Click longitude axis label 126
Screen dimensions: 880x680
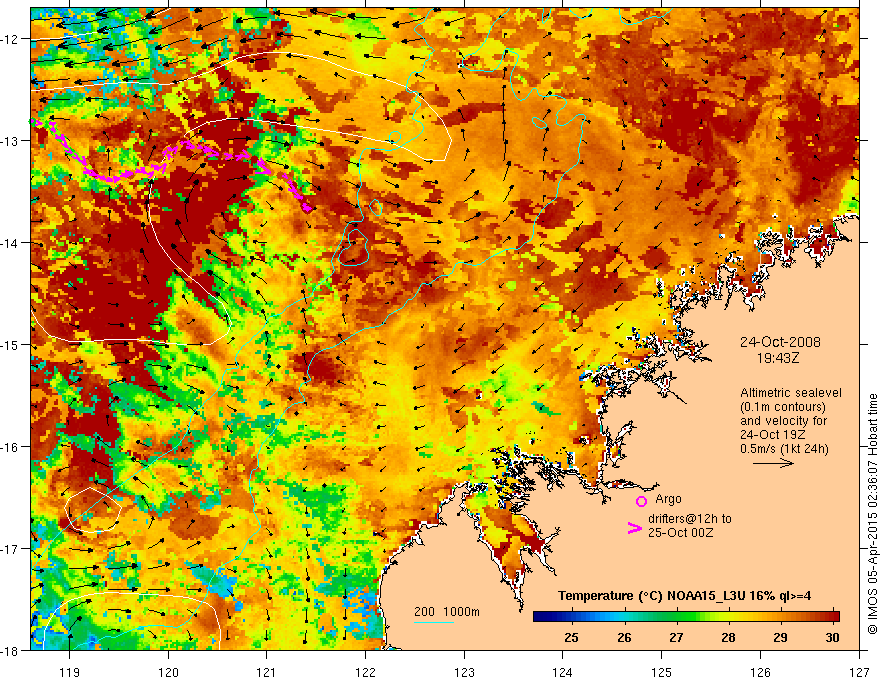tap(760, 672)
